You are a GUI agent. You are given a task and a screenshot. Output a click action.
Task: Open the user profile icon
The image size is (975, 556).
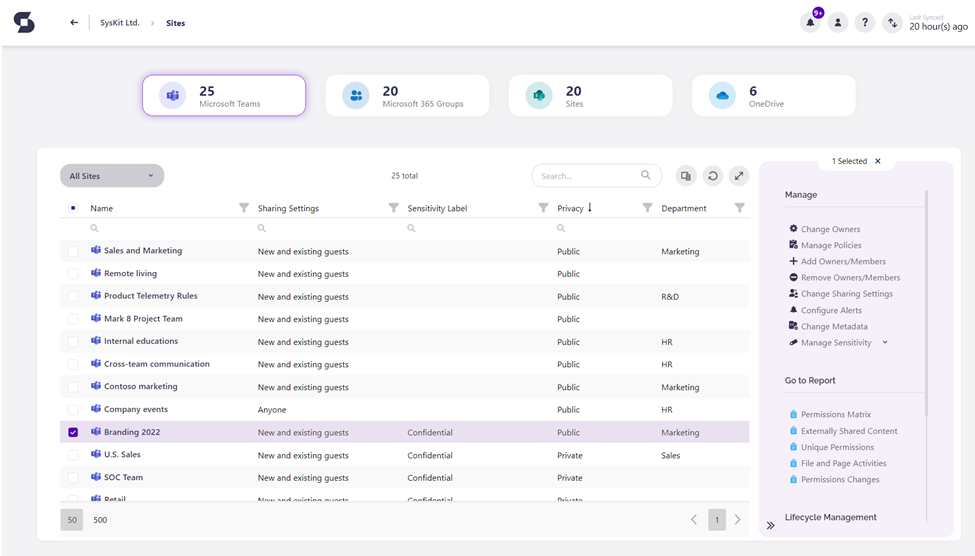(x=838, y=23)
